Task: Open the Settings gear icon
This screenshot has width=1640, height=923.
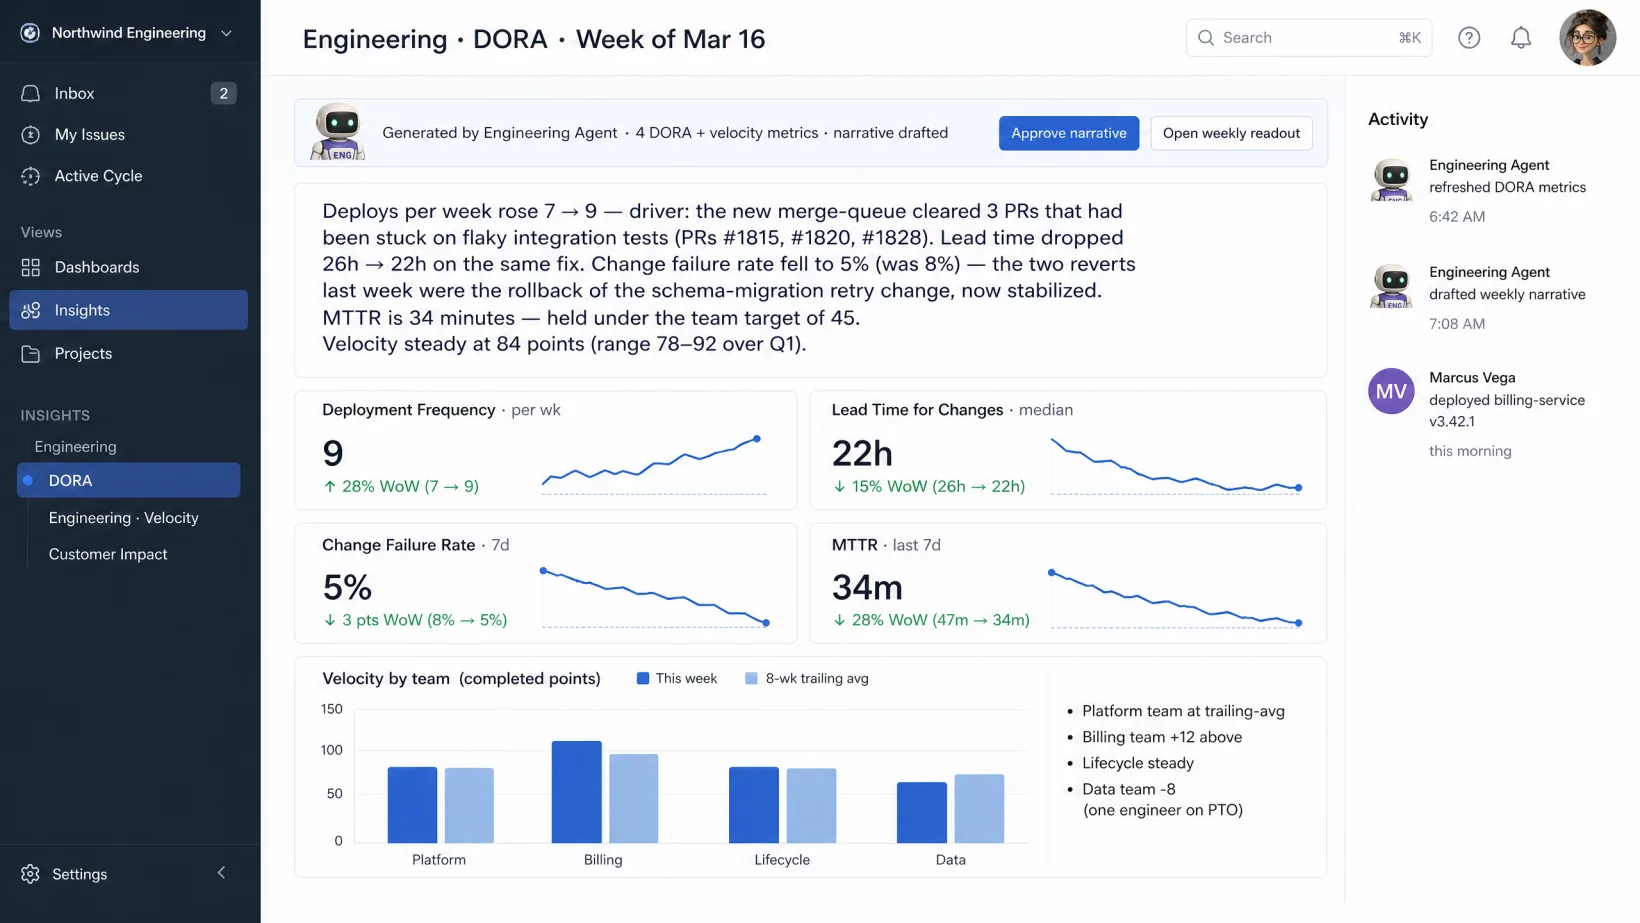Action: (31, 874)
